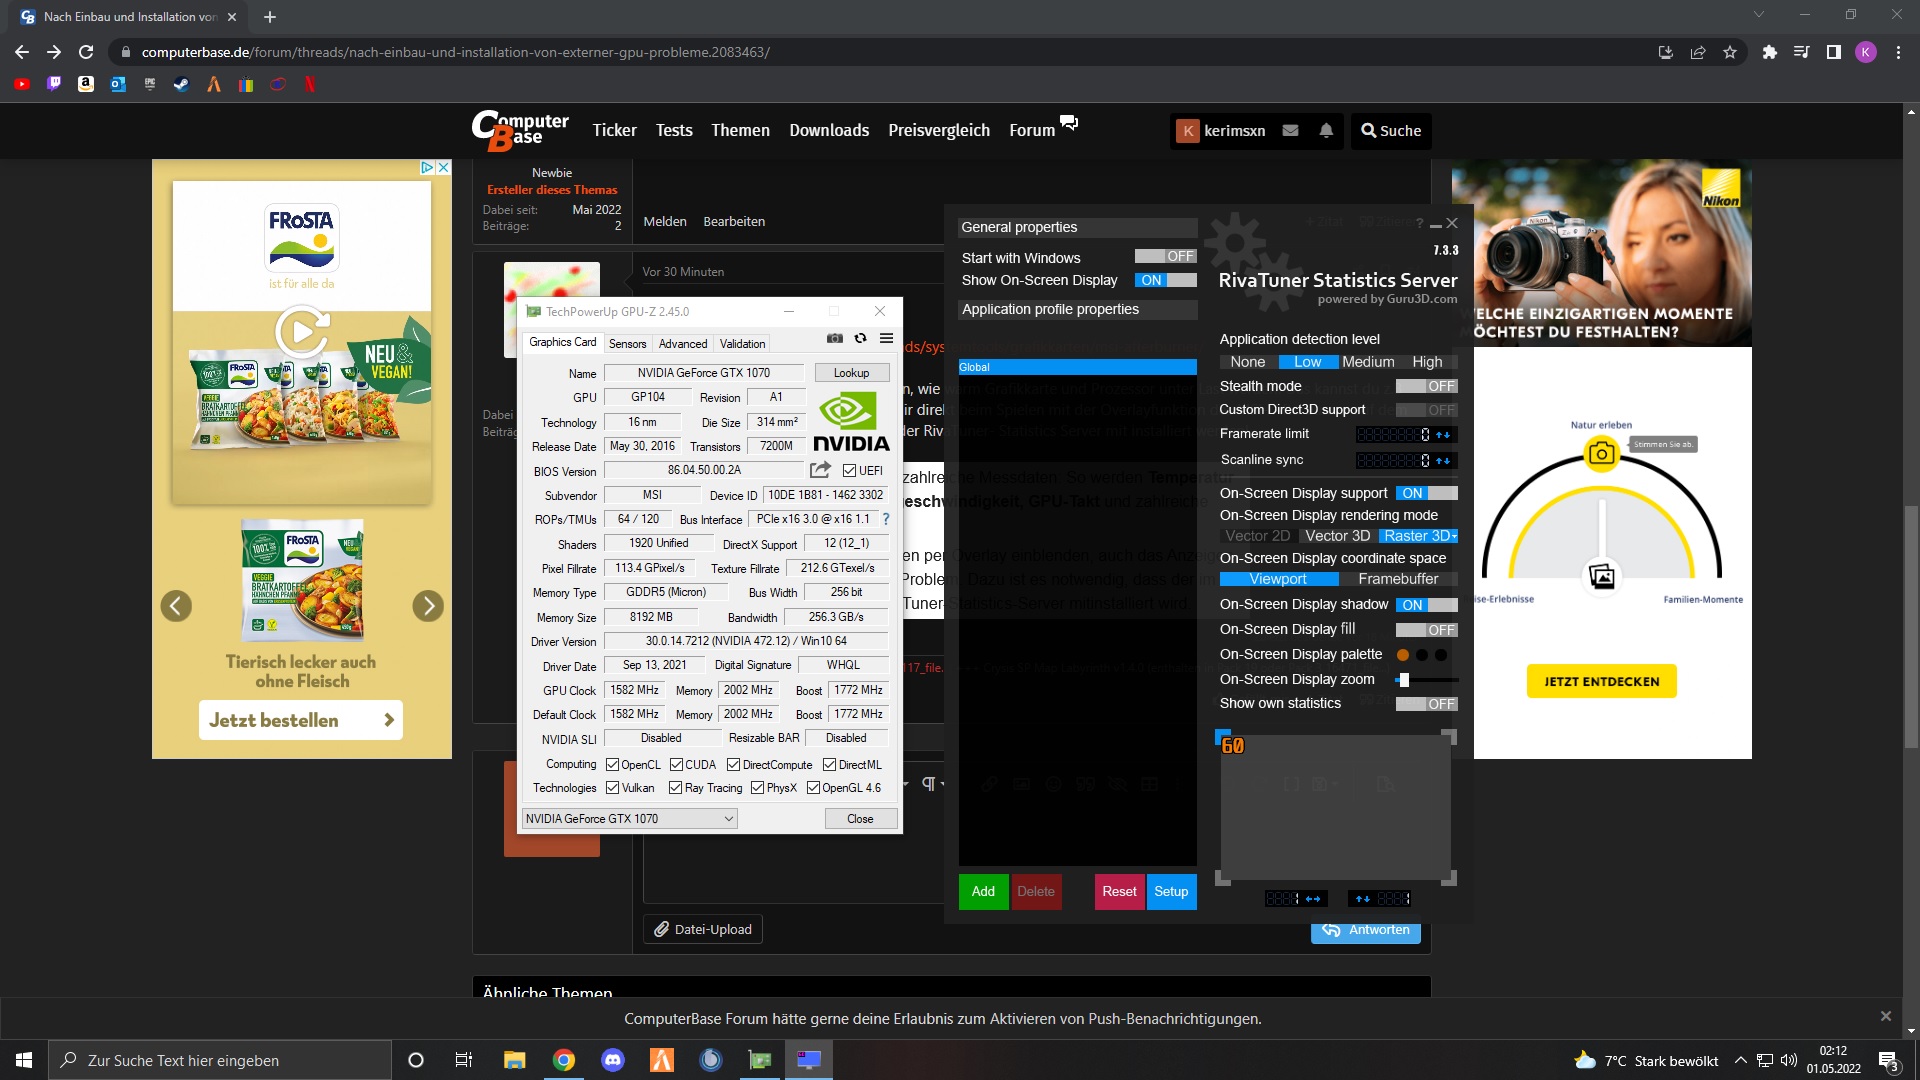Image resolution: width=1920 pixels, height=1080 pixels.
Task: Toggle Start with Windows switch
Action: click(x=1165, y=257)
